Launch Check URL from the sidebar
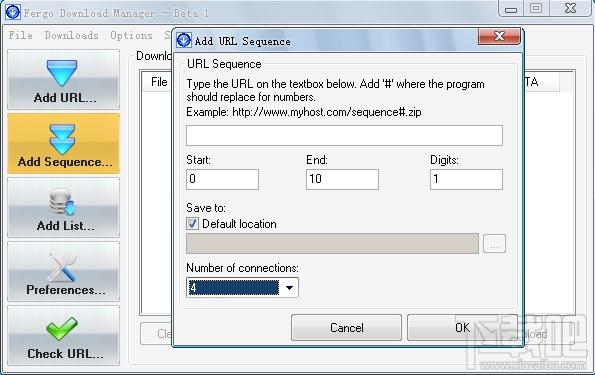 click(x=63, y=336)
